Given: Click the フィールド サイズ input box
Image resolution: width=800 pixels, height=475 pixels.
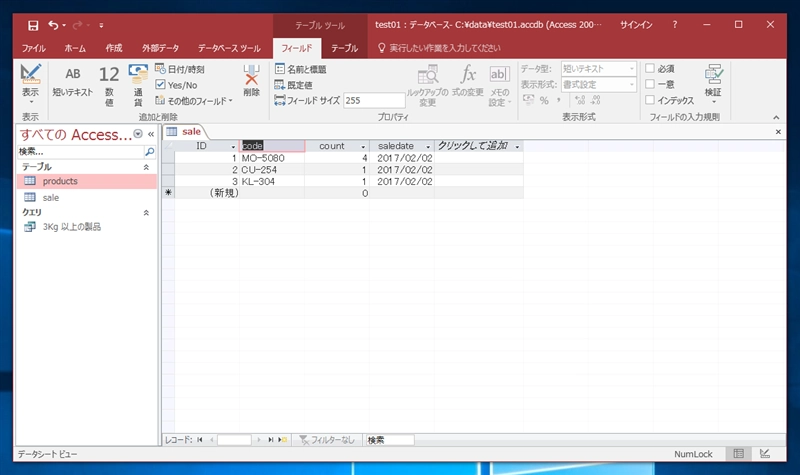Looking at the screenshot, I should coord(374,101).
